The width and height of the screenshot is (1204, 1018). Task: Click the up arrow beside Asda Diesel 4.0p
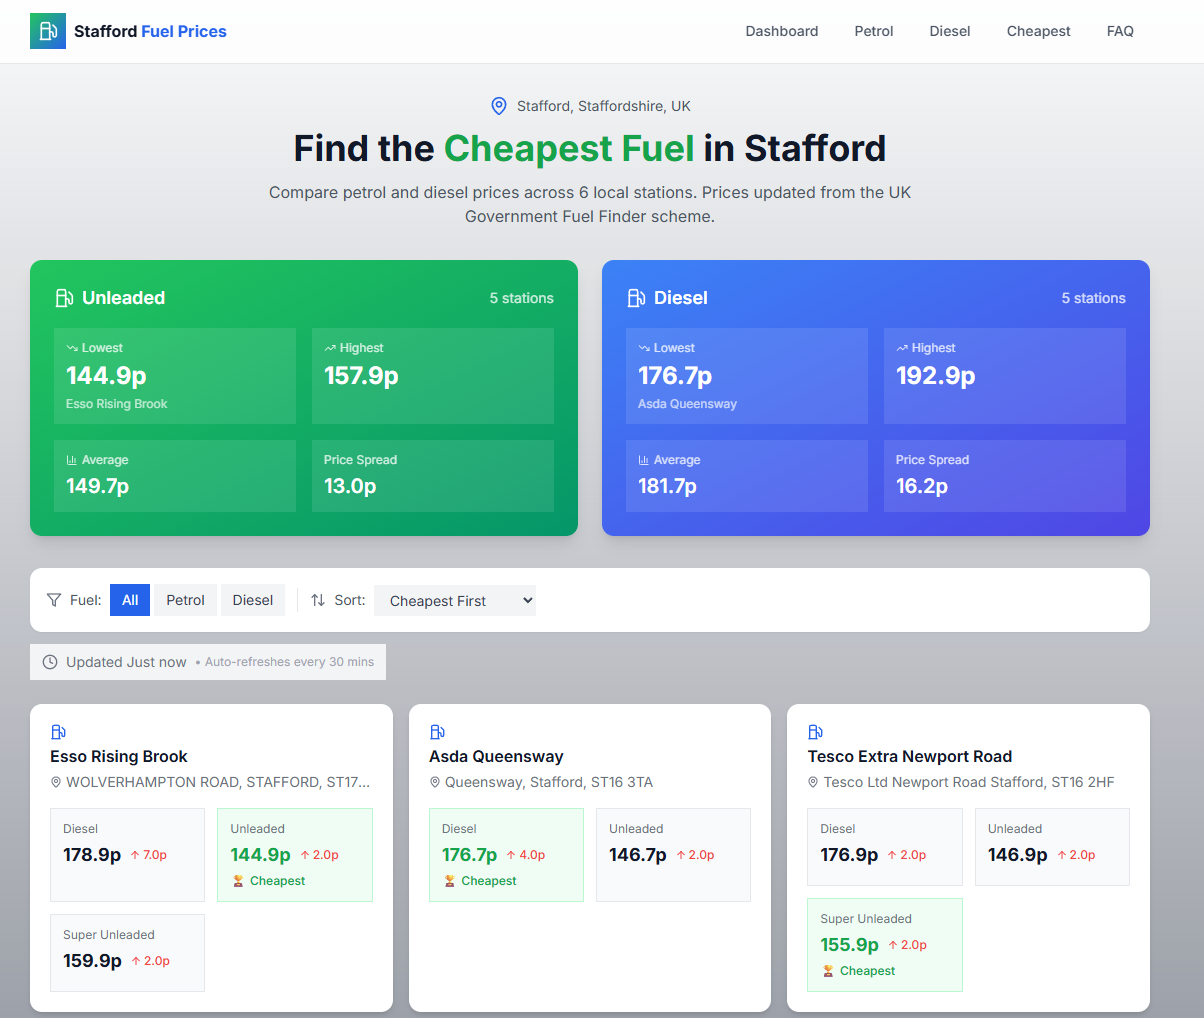pos(511,855)
